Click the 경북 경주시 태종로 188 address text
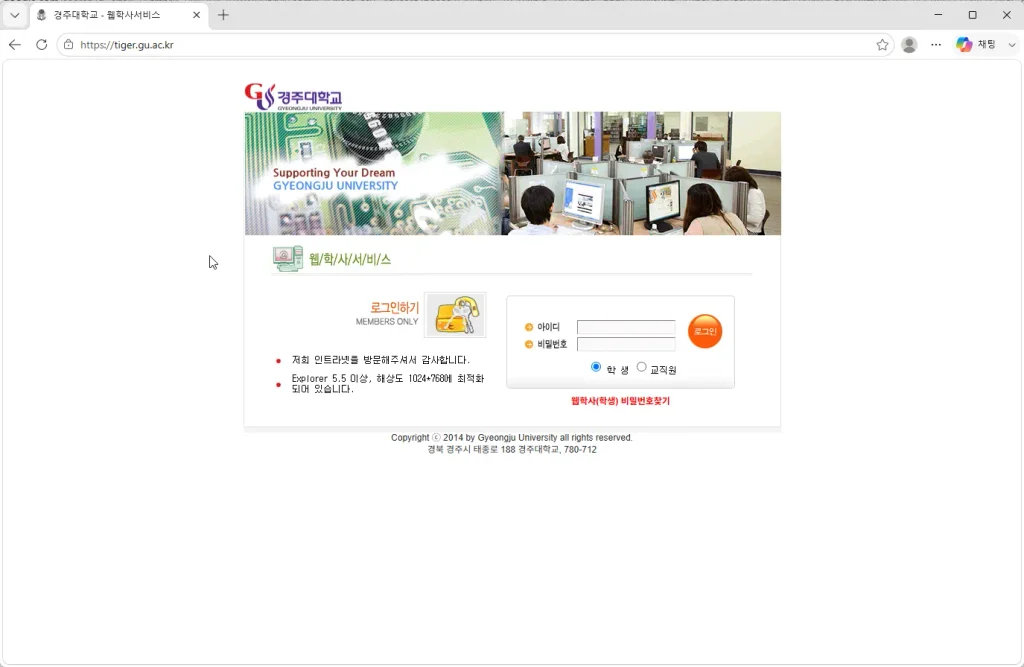 512,449
